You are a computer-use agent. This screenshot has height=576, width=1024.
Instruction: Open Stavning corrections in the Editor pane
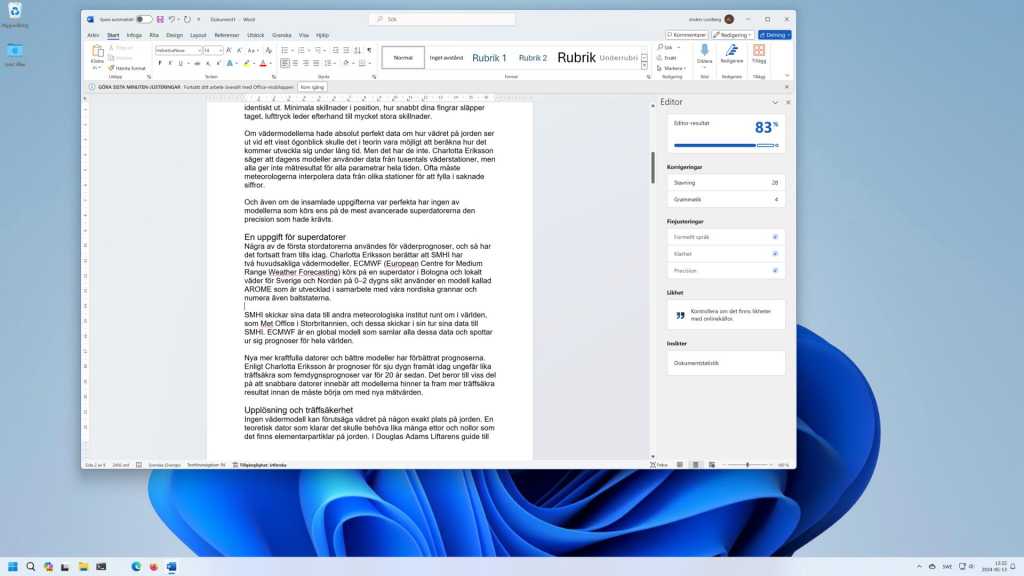point(726,183)
